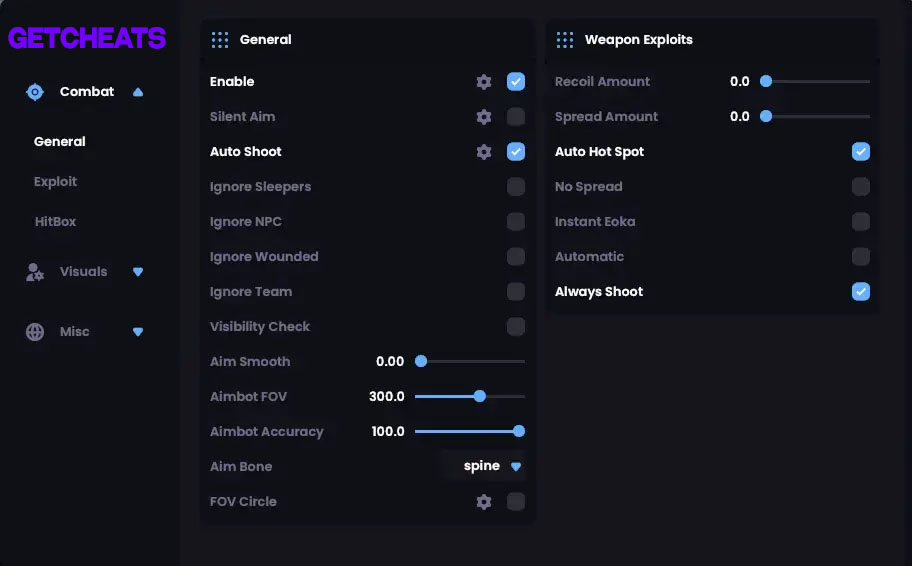
Task: Click the GETCHEATS logo
Action: click(87, 38)
